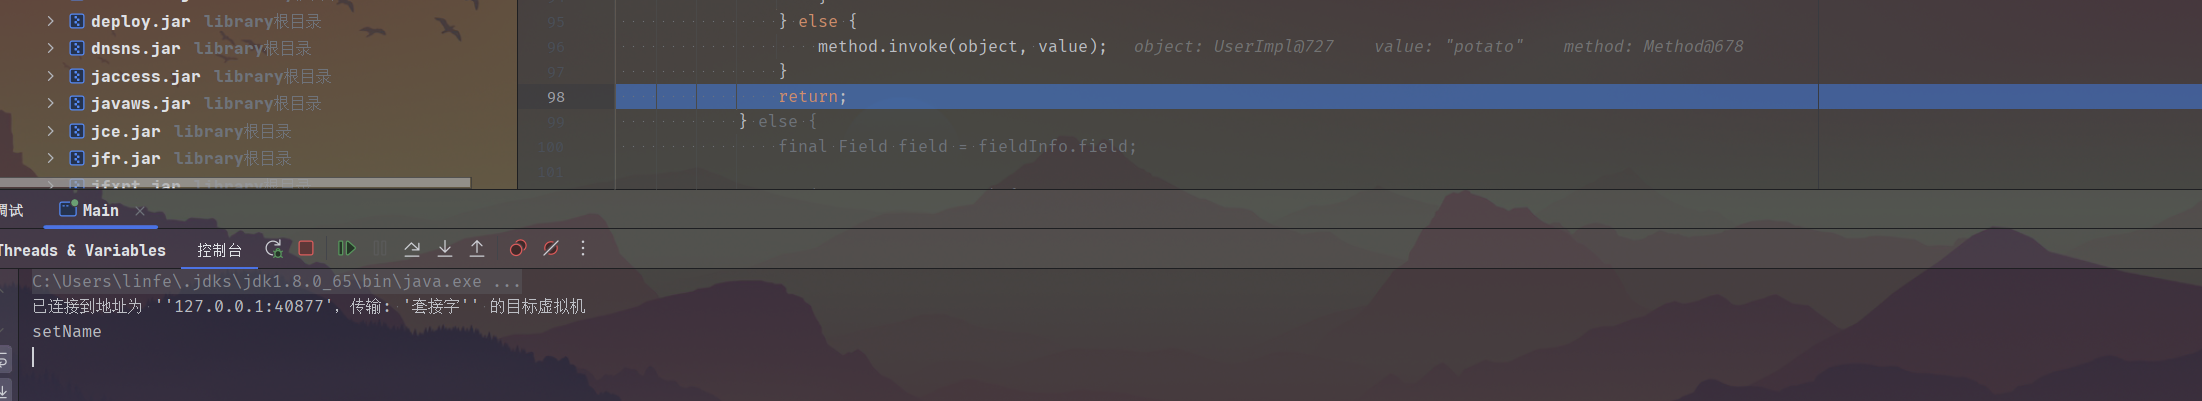Mute all breakpoints
The height and width of the screenshot is (401, 2202).
click(x=550, y=248)
